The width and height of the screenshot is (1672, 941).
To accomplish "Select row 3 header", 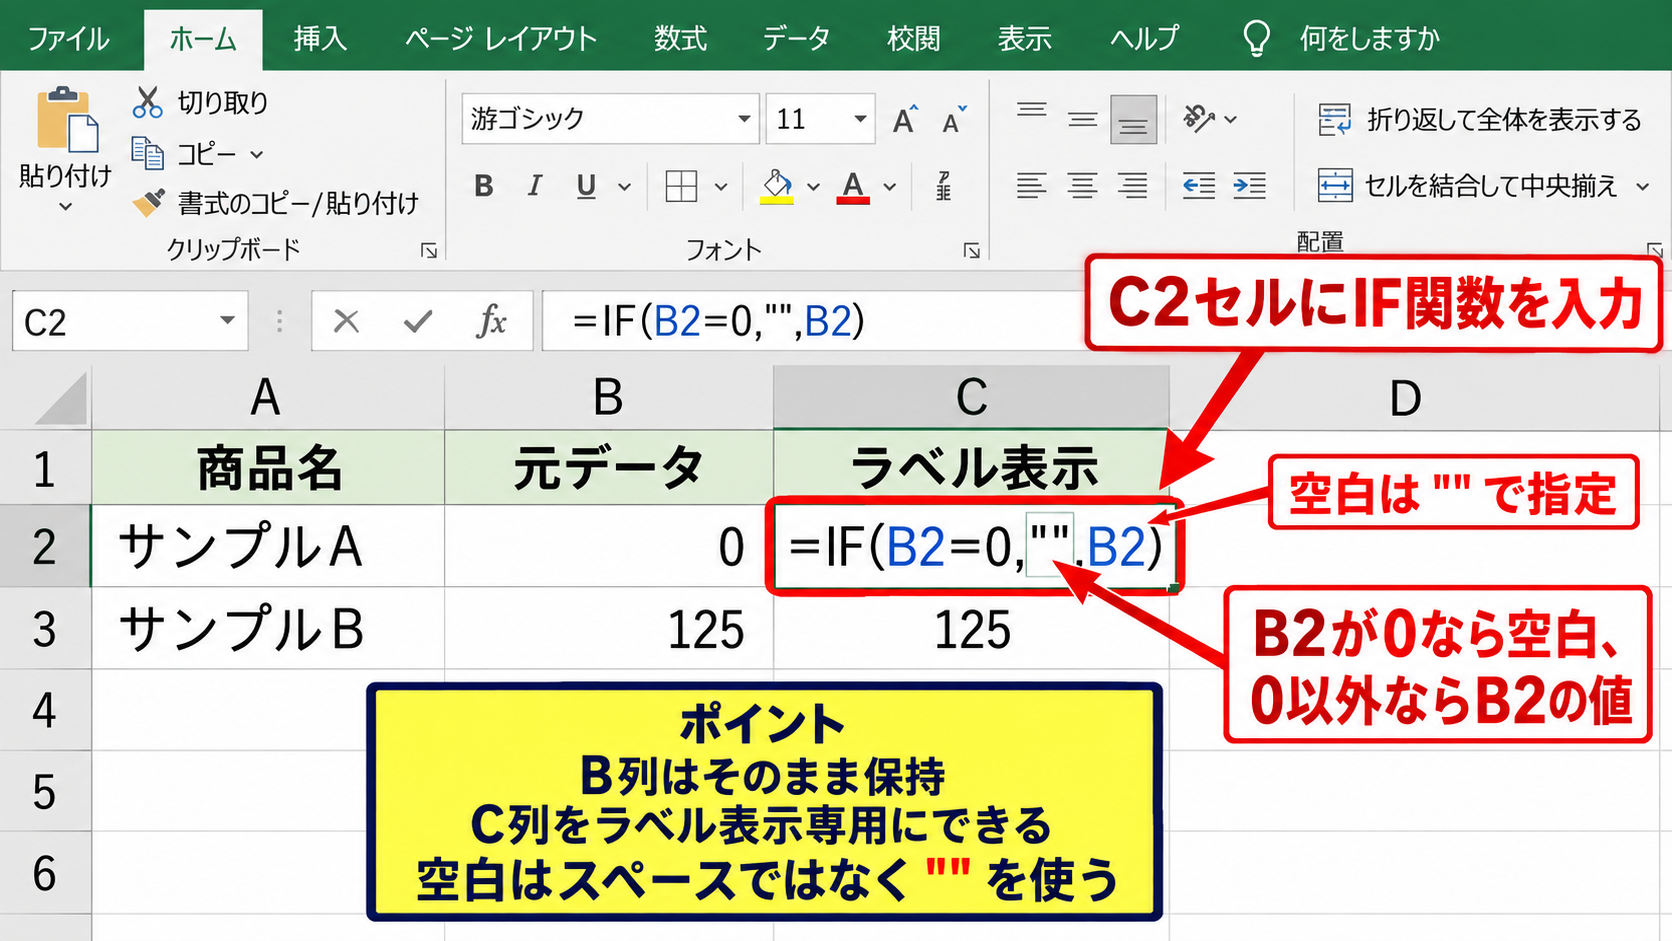I will coord(45,629).
